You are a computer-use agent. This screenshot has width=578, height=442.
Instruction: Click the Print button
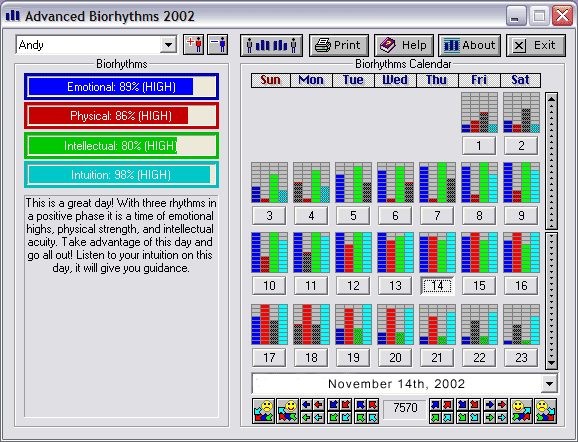point(339,45)
